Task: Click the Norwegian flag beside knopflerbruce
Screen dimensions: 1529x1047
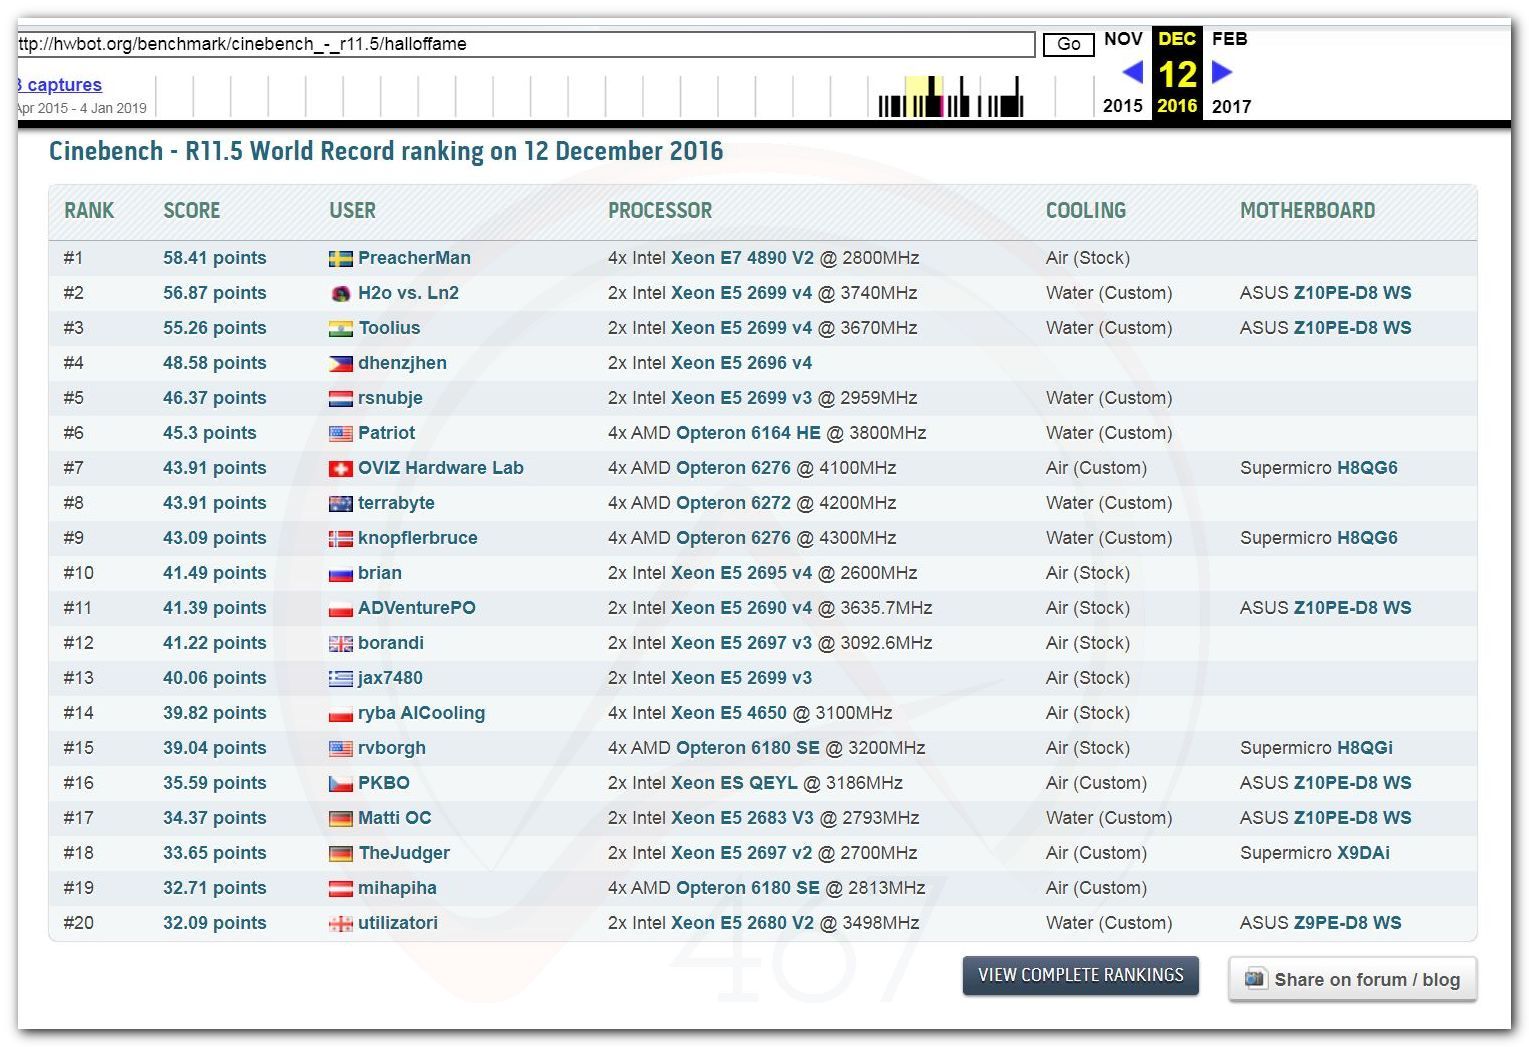Action: pyautogui.click(x=340, y=539)
